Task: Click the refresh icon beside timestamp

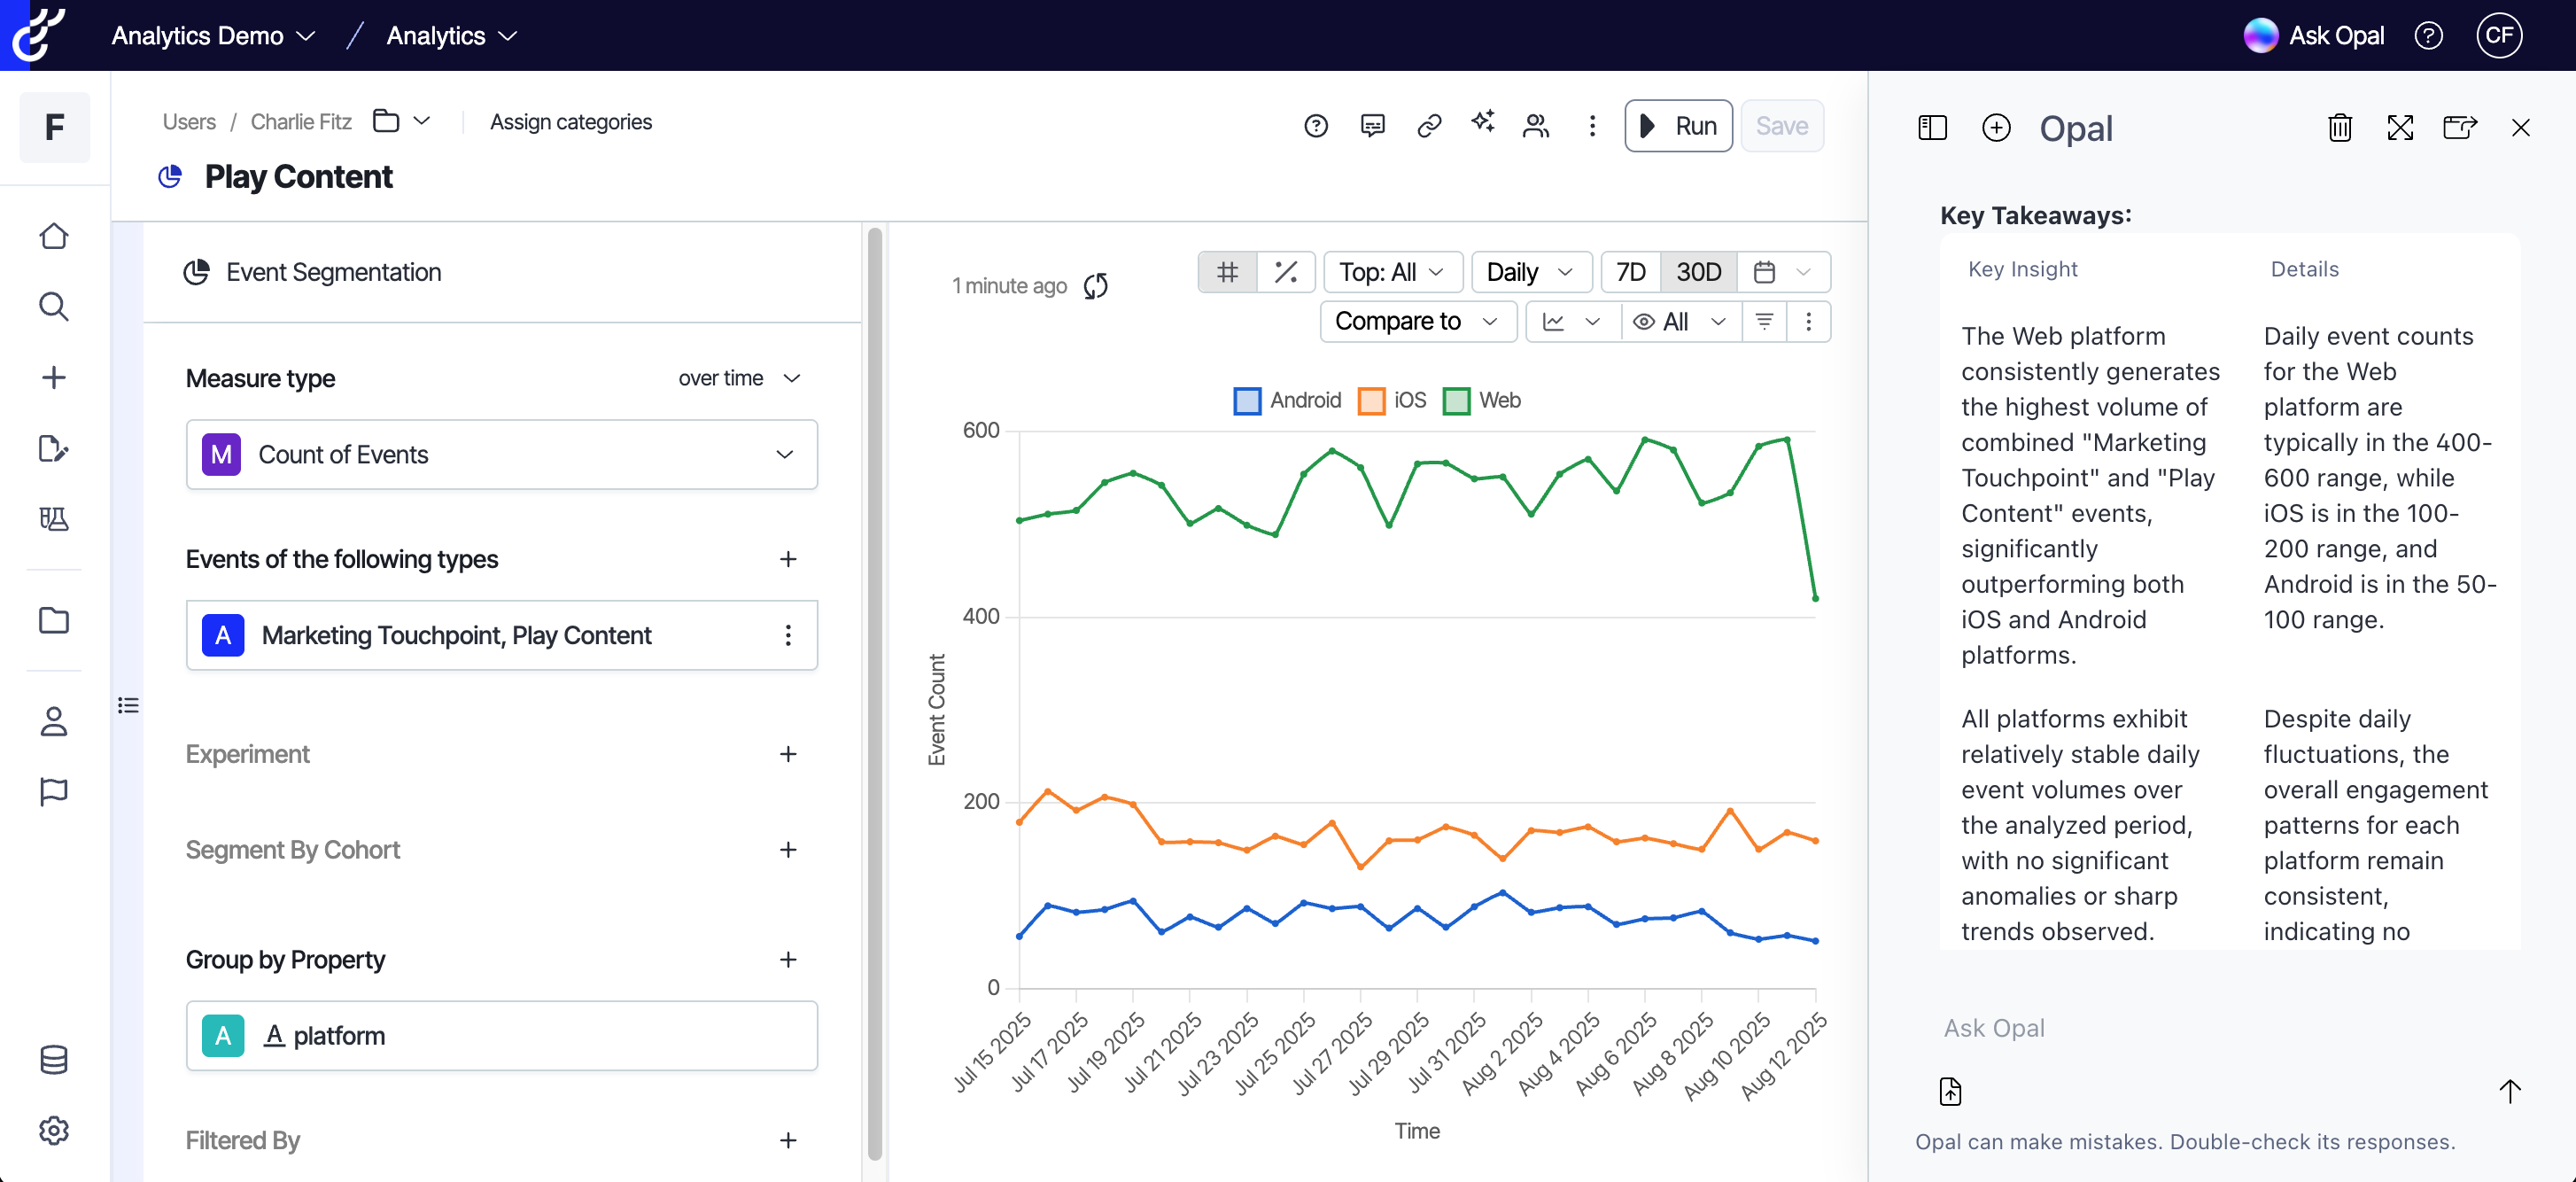Action: [1096, 286]
